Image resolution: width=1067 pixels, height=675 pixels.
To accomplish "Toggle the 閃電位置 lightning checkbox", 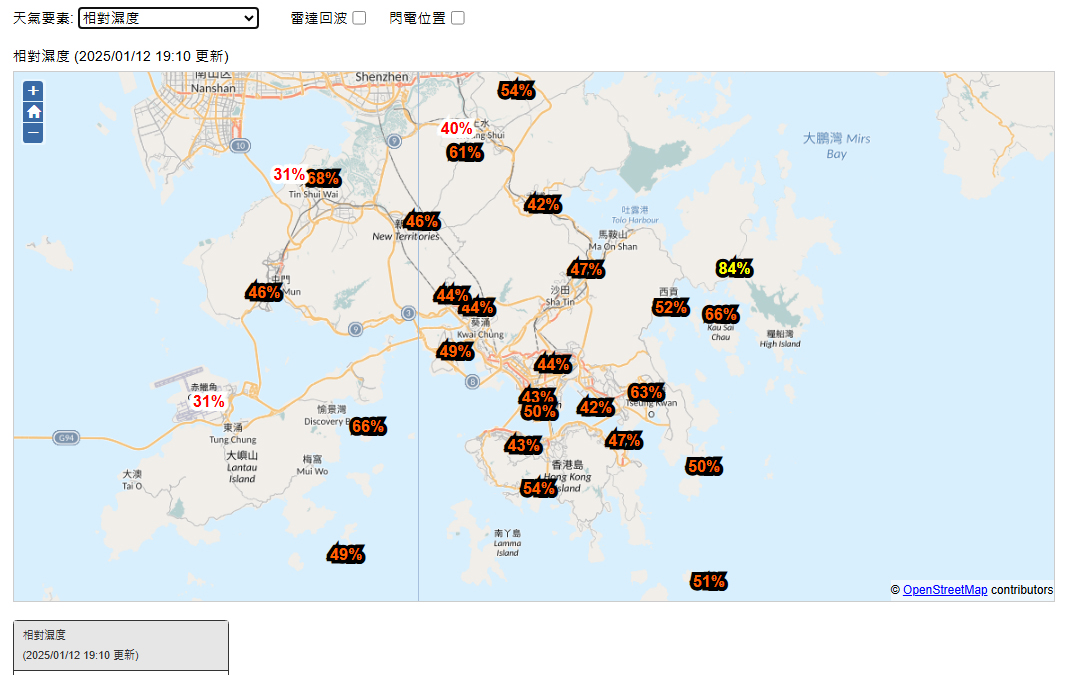I will click(458, 18).
